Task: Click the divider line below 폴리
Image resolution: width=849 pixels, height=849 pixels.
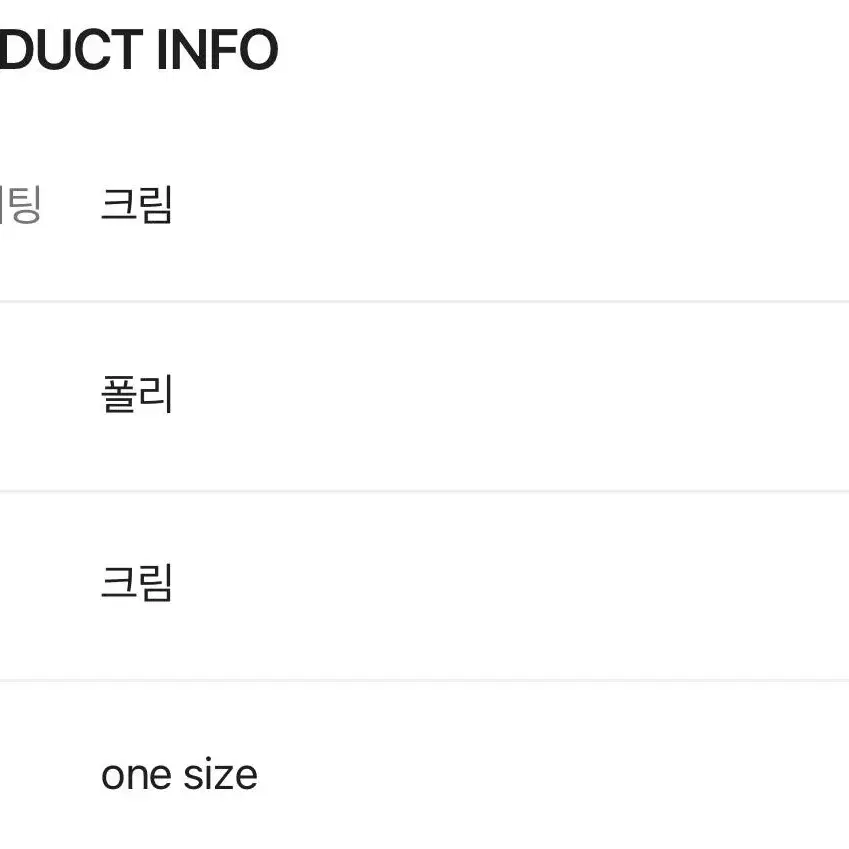Action: 424,491
